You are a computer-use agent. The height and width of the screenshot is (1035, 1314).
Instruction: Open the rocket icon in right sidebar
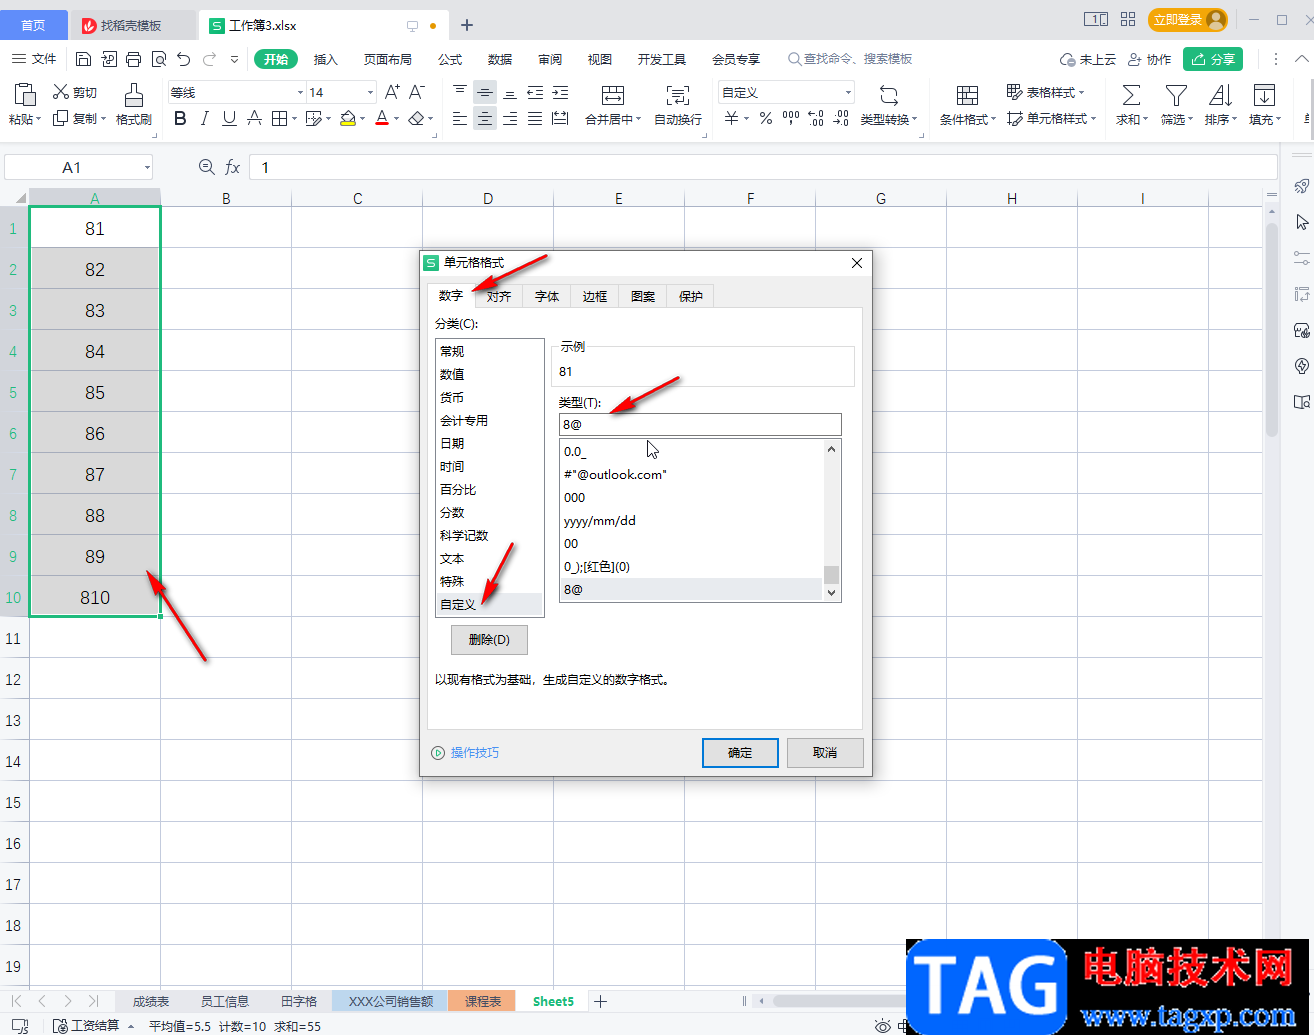tap(1301, 186)
